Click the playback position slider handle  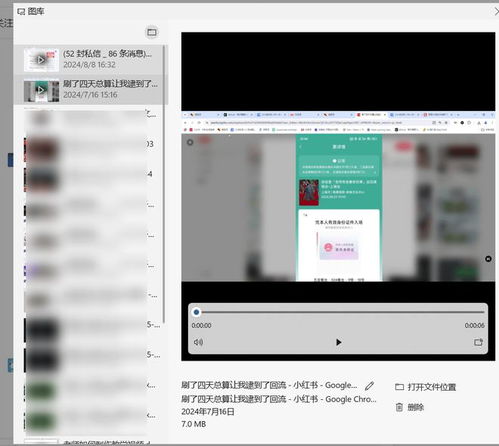[196, 312]
